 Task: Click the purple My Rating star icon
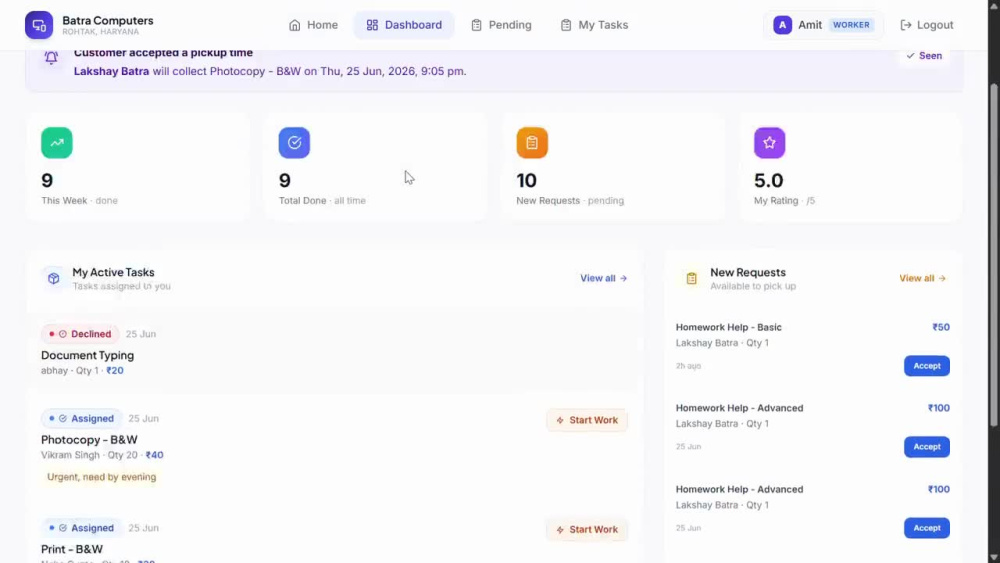pos(769,143)
